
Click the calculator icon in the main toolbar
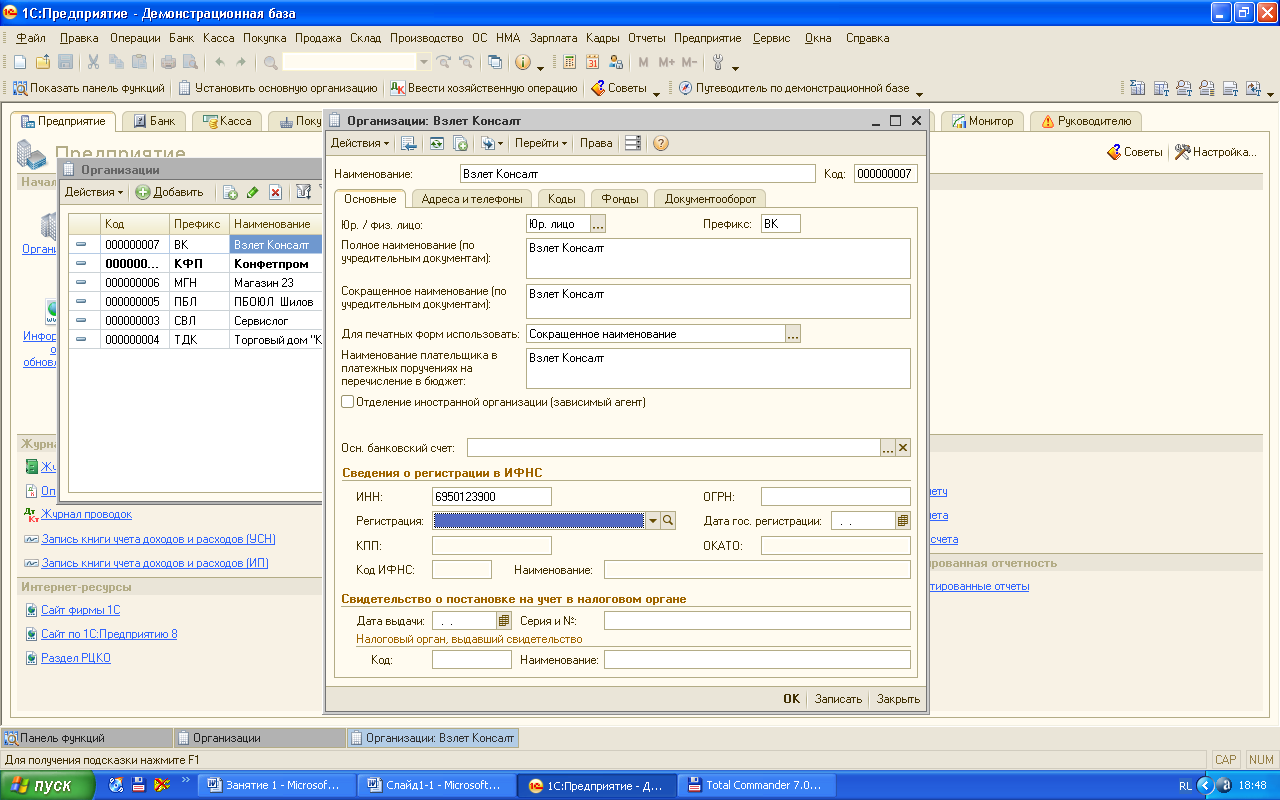tap(569, 62)
